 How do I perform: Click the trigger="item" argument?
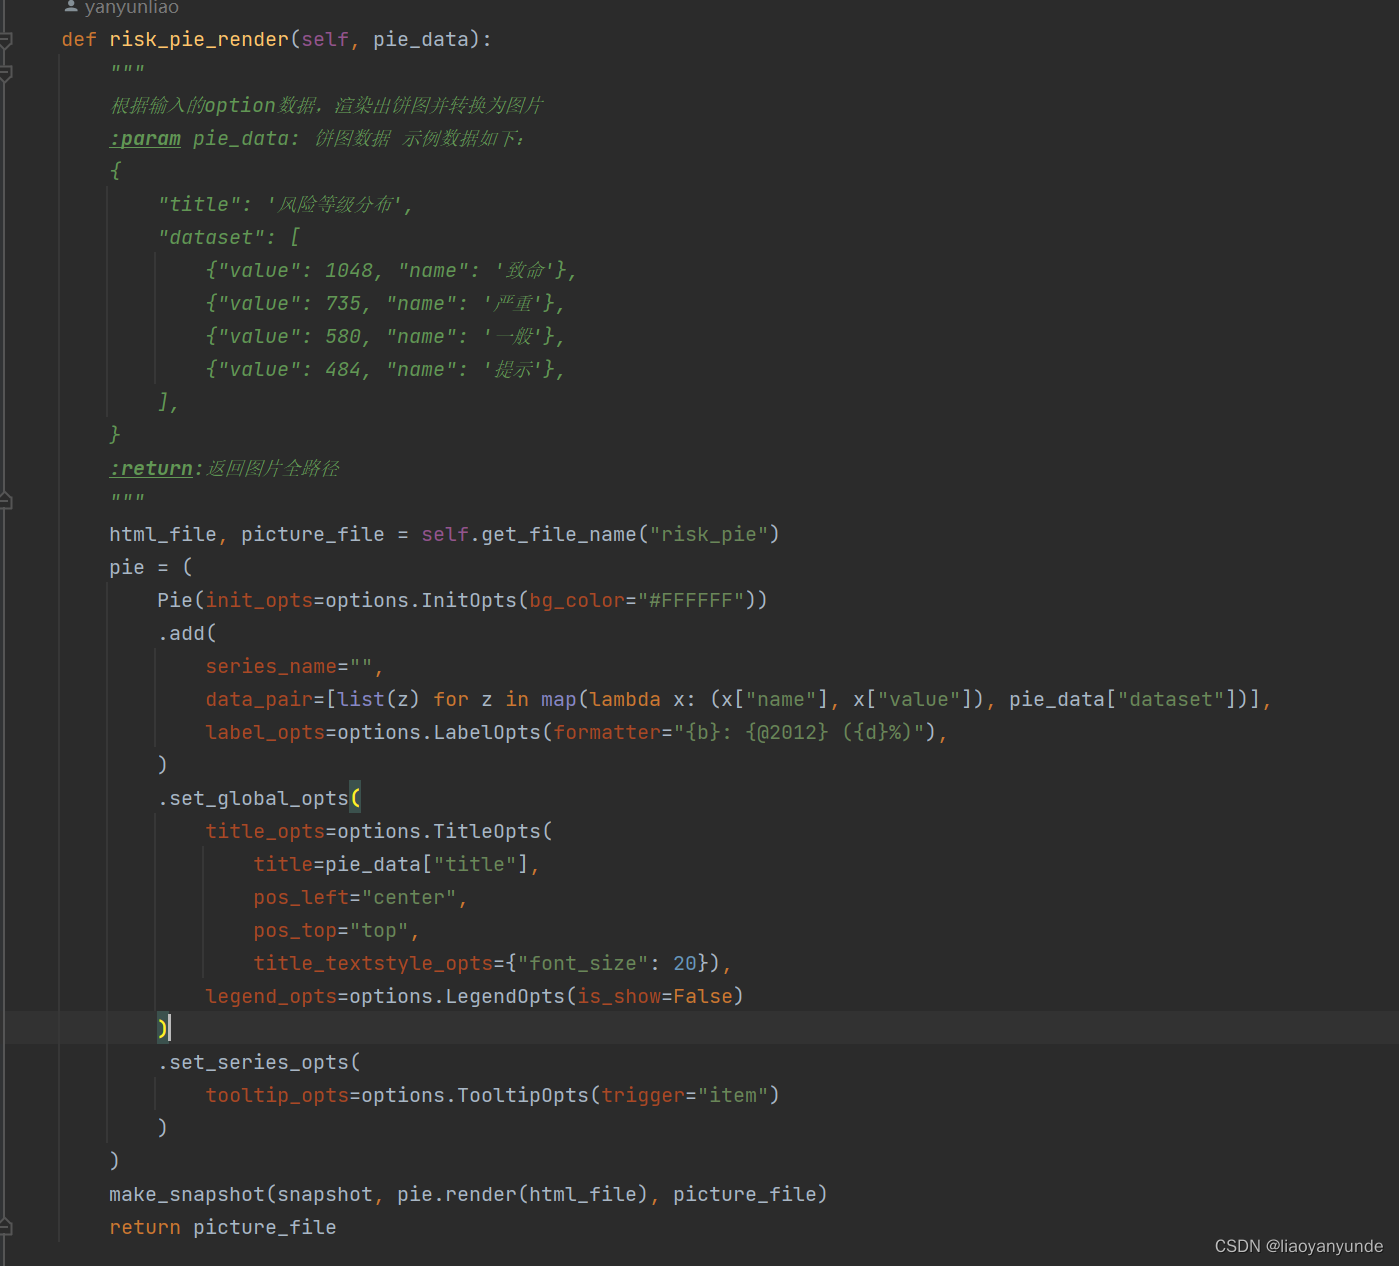pyautogui.click(x=685, y=1096)
